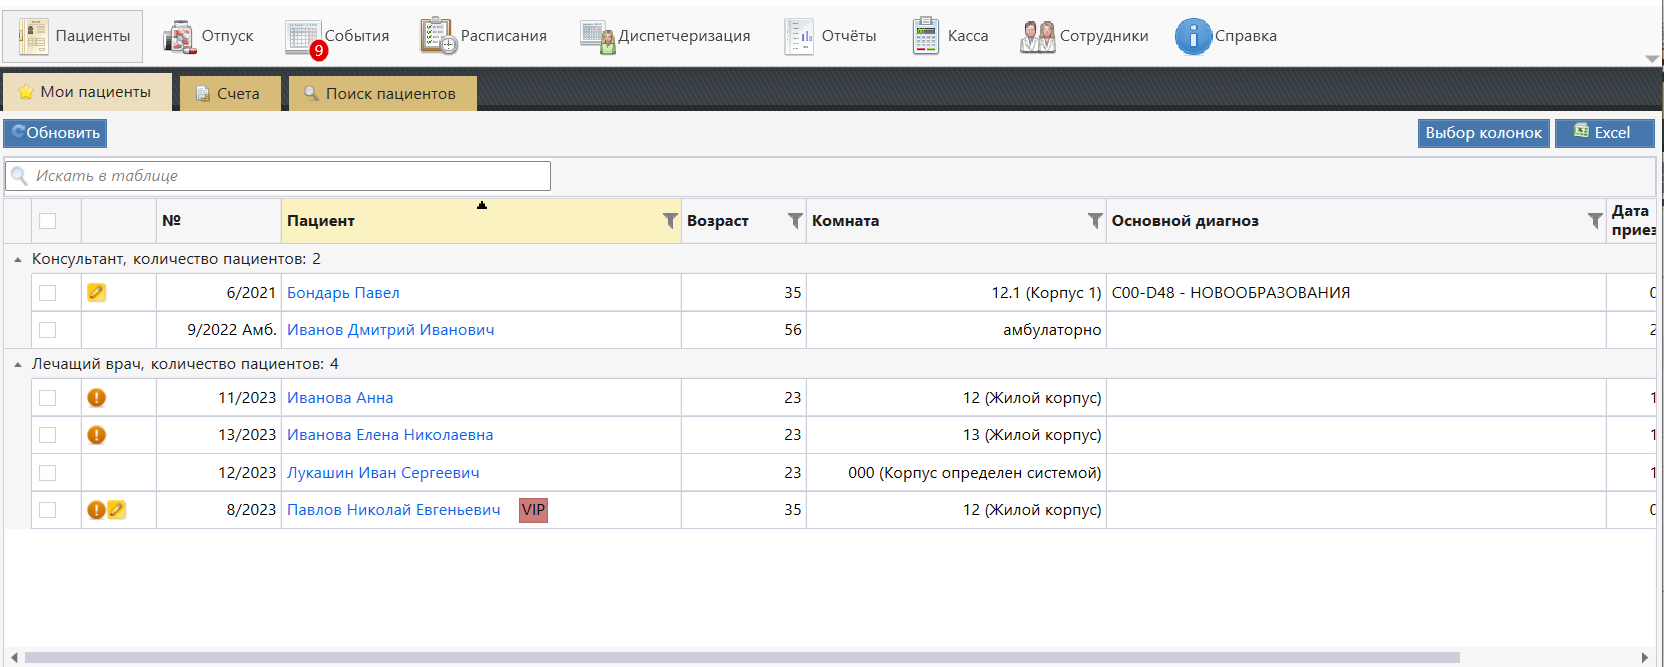Collapse the Консультант patient group
This screenshot has height=667, width=1664.
point(18,260)
